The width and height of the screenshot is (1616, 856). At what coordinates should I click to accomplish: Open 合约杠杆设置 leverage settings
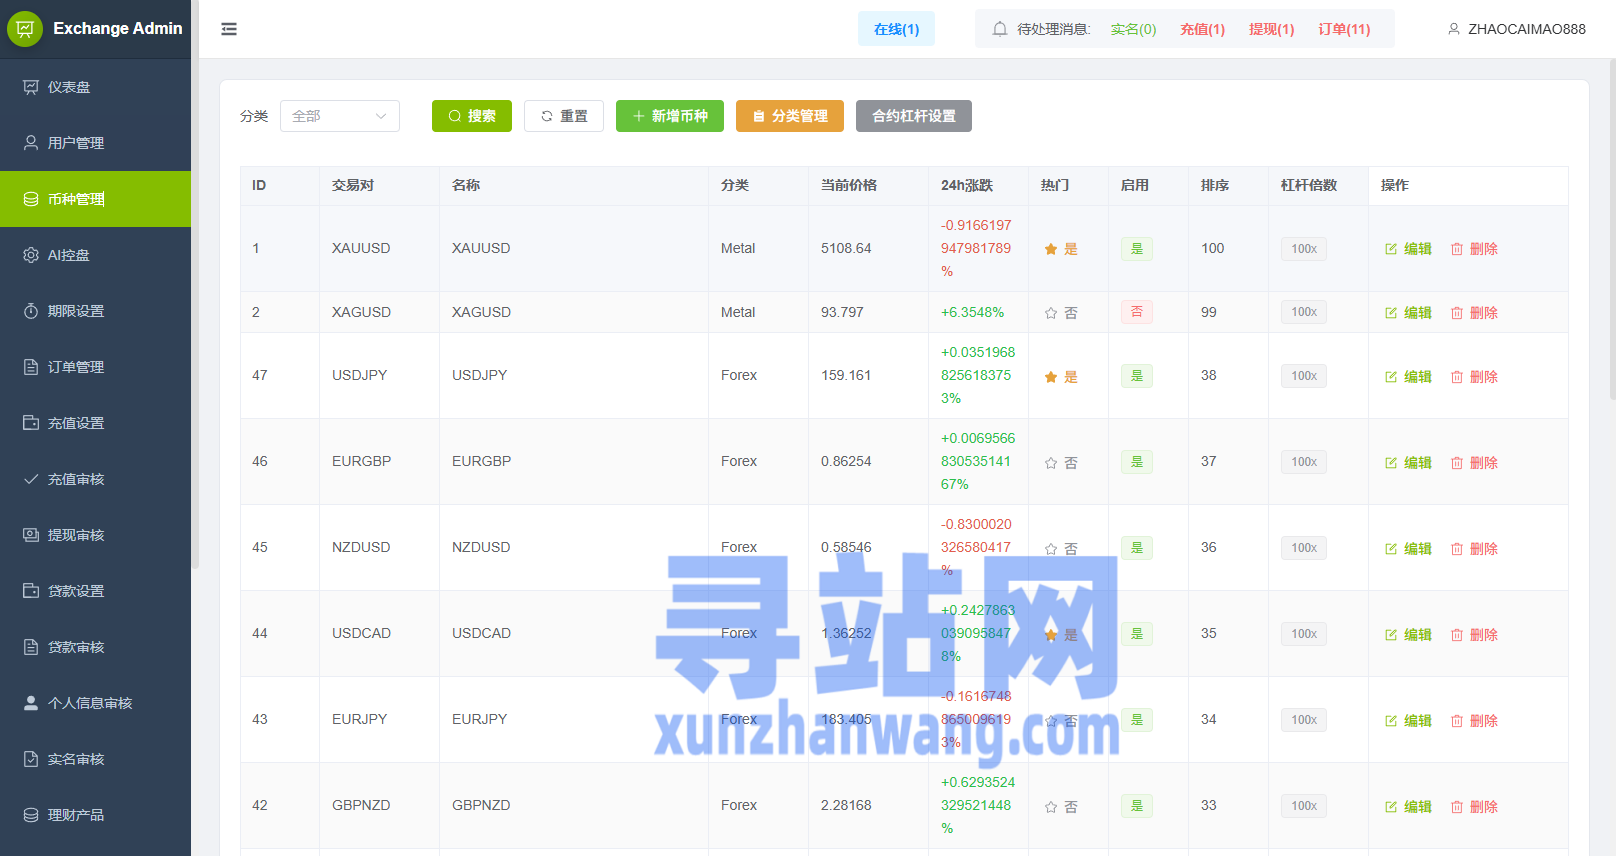(x=914, y=116)
